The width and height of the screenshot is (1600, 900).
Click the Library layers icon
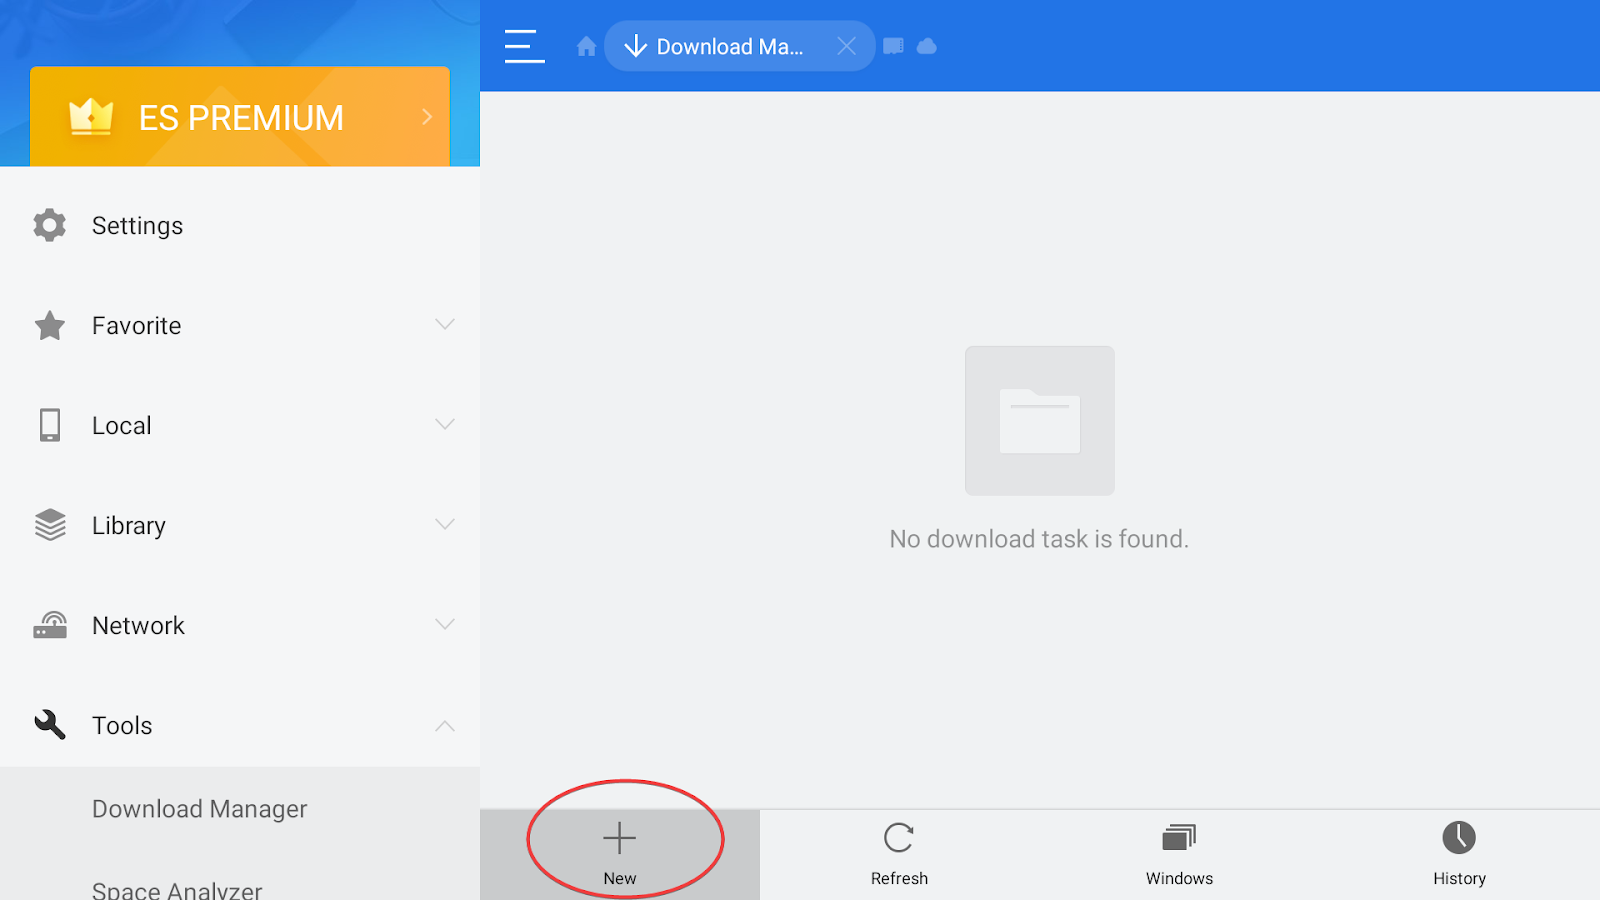50,525
